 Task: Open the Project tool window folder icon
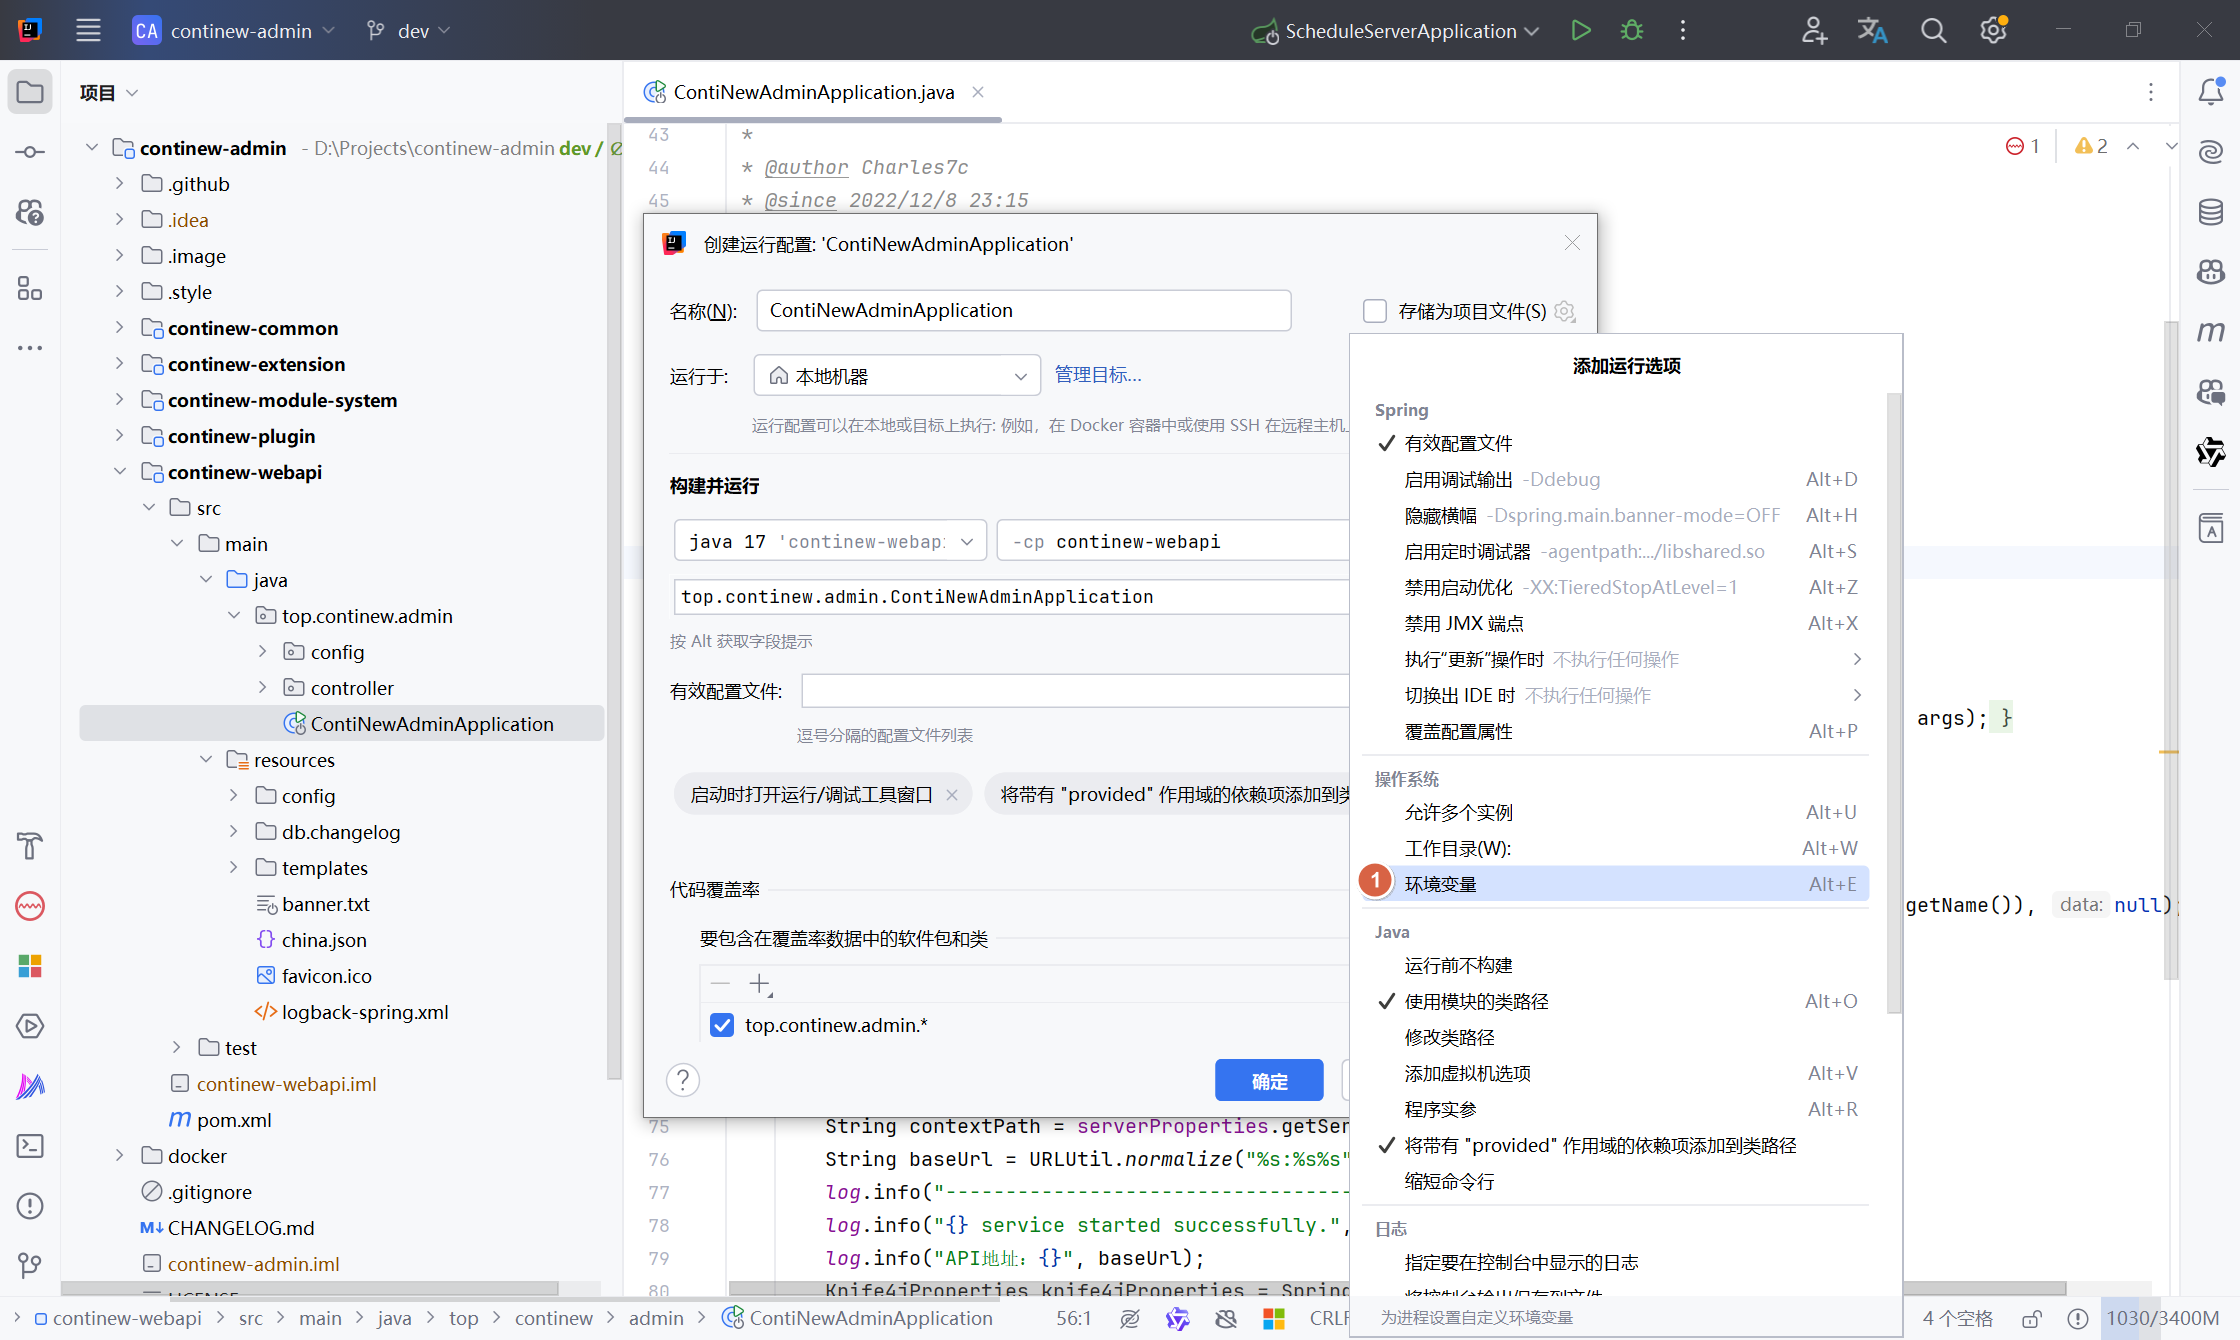pyautogui.click(x=30, y=92)
